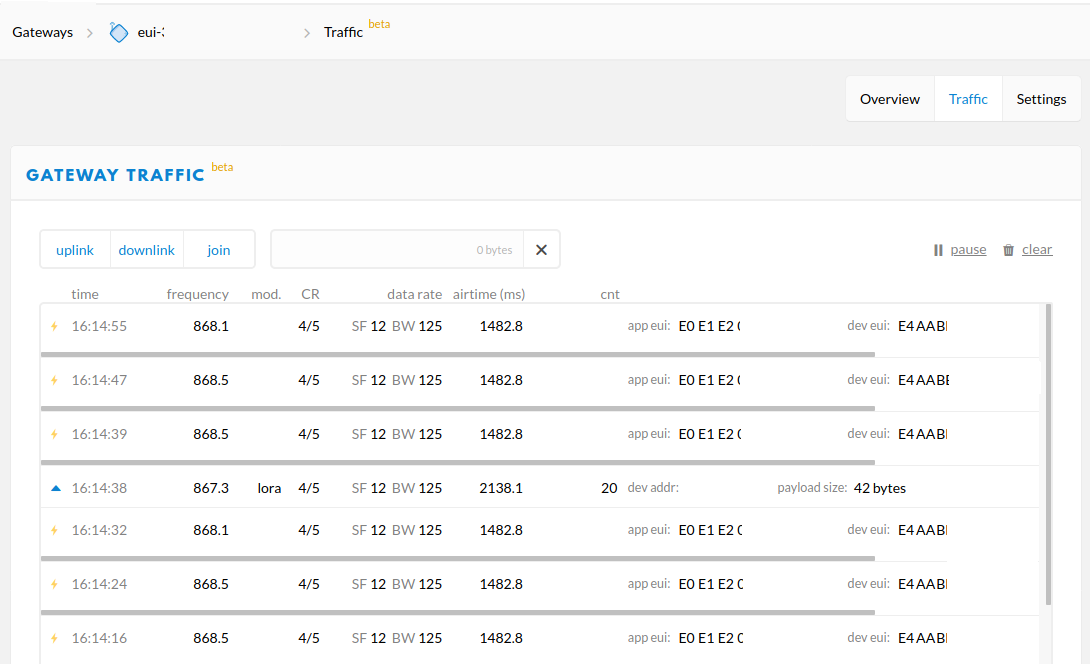Click the lightning bolt icon at 16:14:47

click(x=55, y=380)
